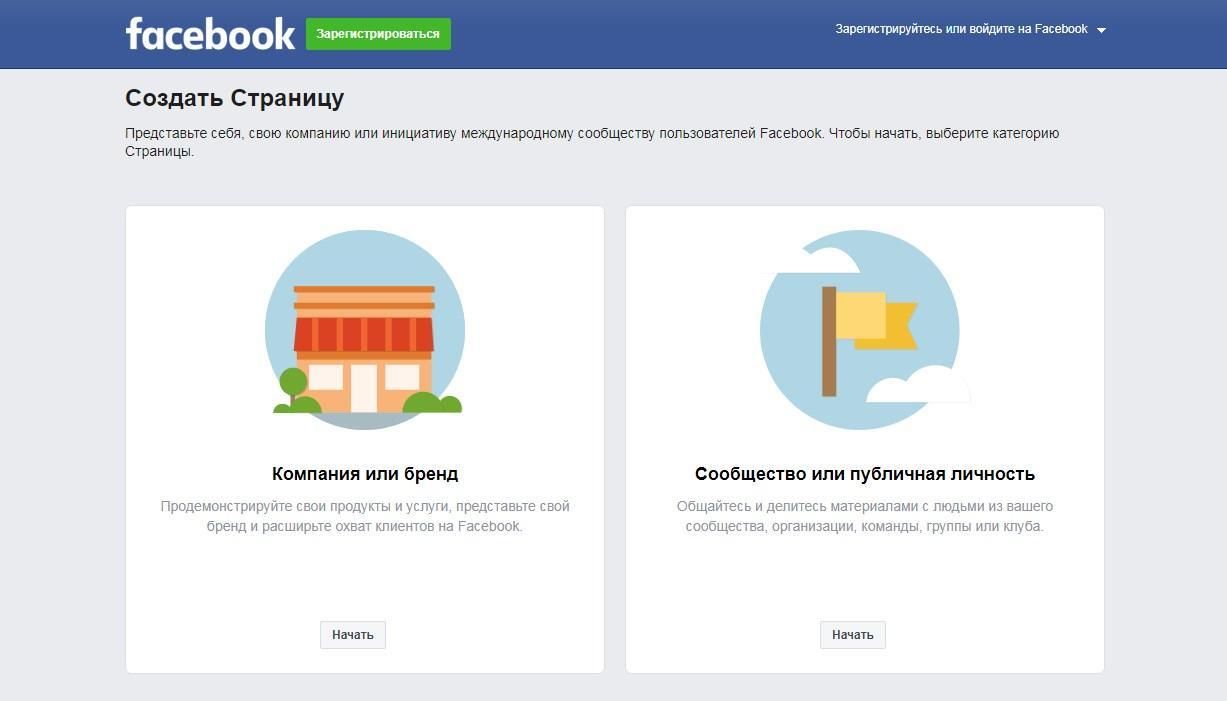
Task: Click the Facebook logo
Action: tap(210, 33)
